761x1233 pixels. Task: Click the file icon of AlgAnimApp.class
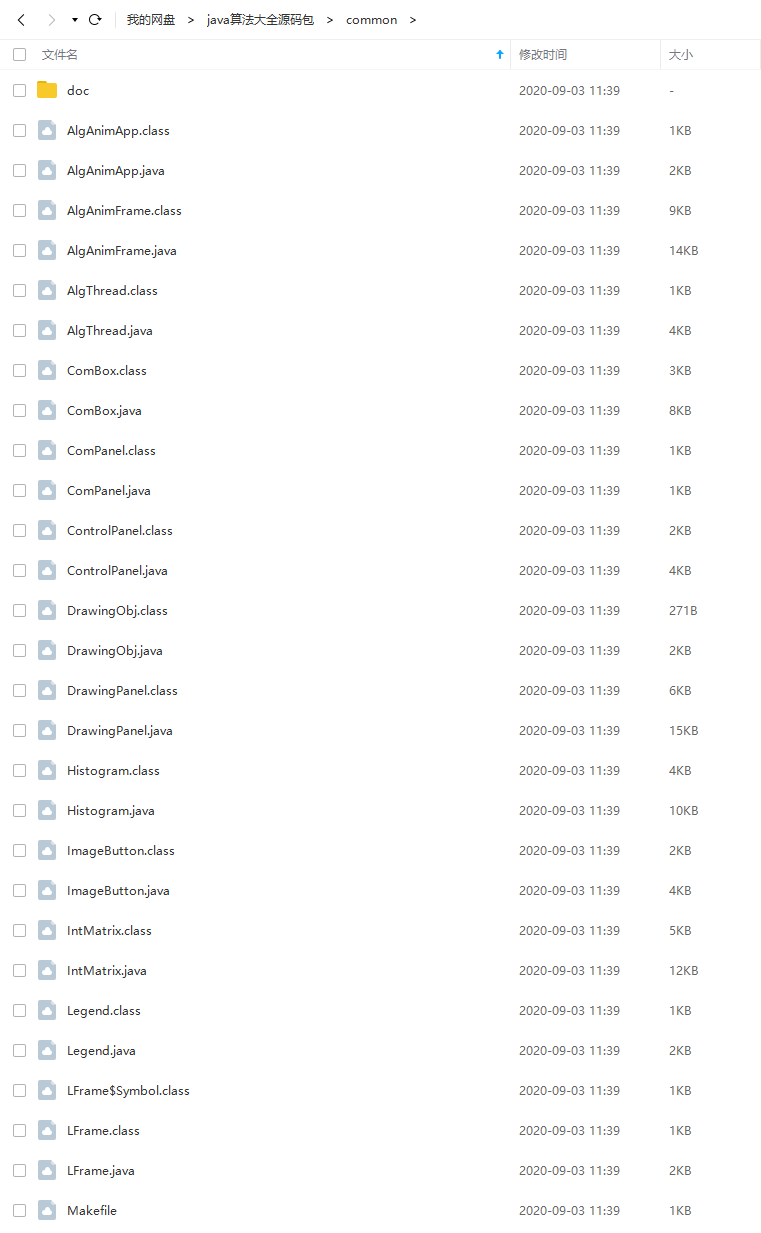click(x=47, y=130)
